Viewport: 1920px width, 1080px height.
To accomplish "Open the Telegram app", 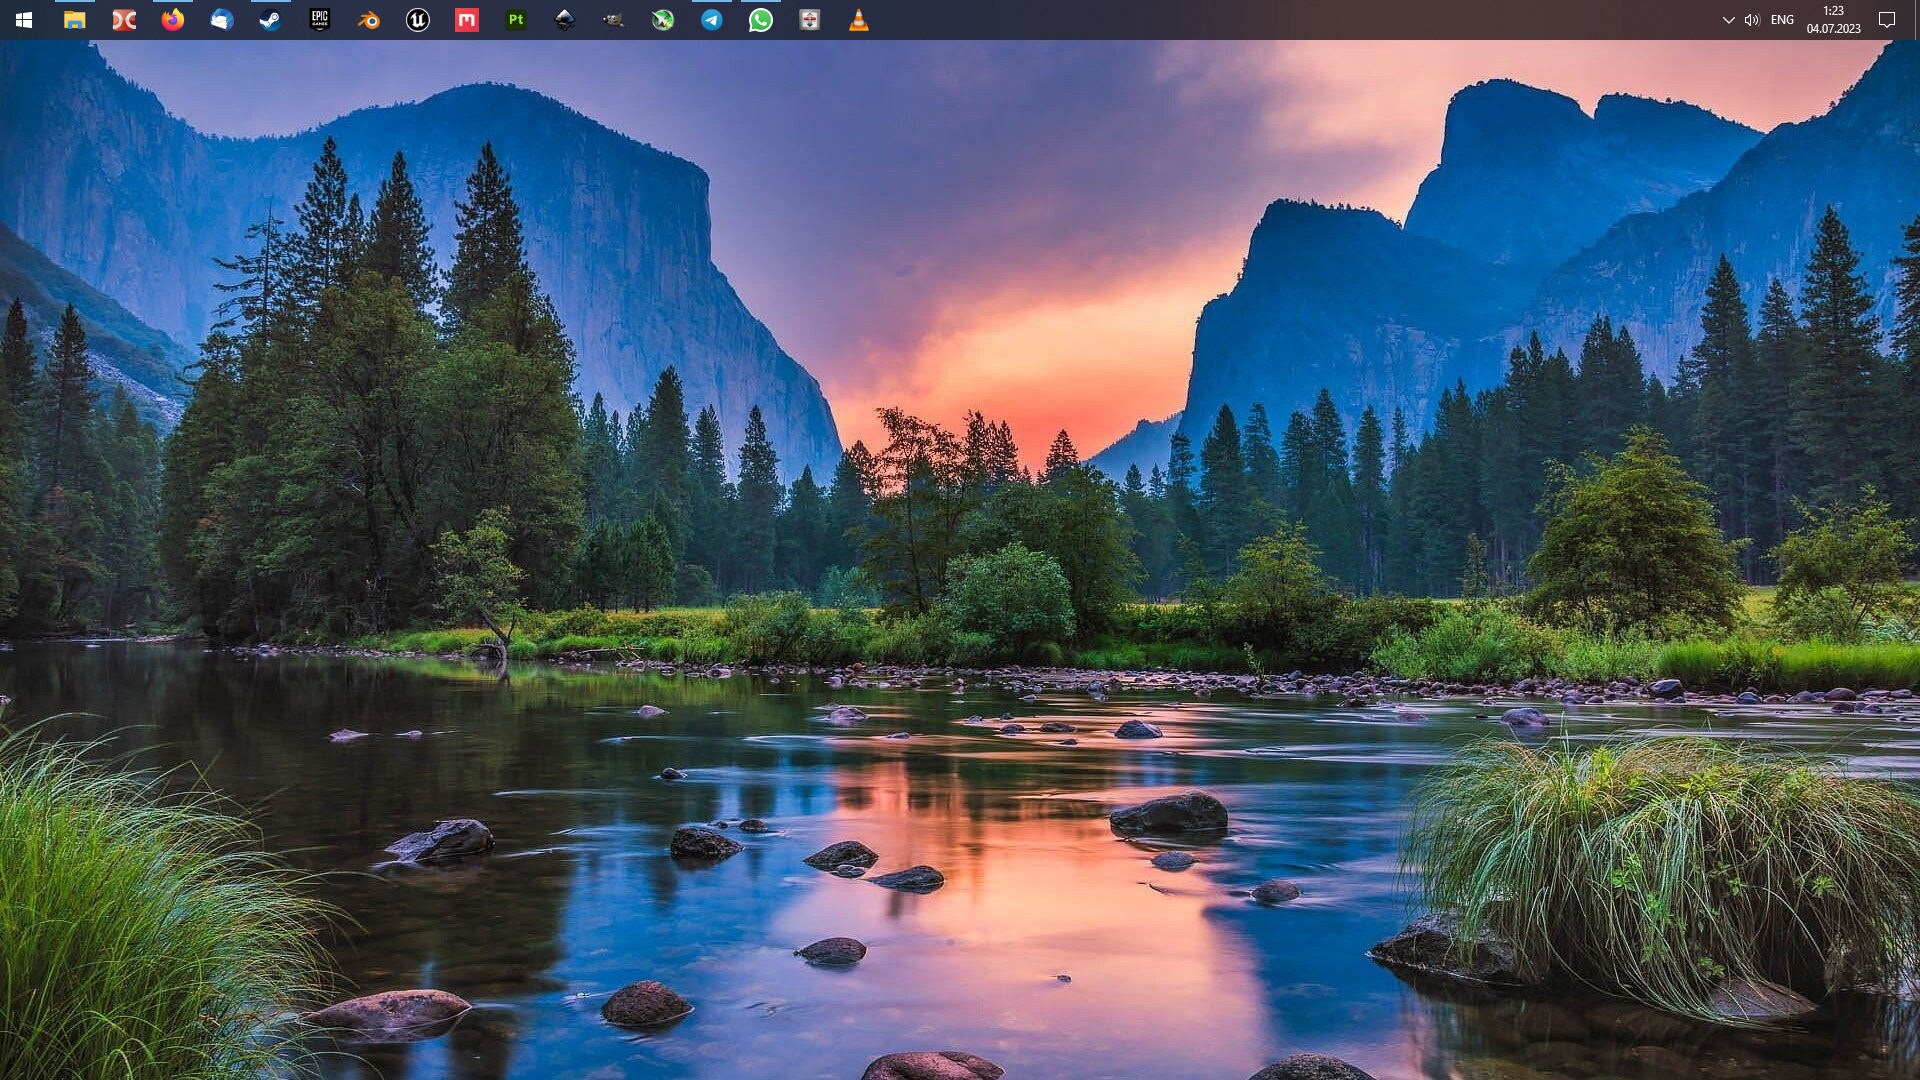I will tap(712, 20).
